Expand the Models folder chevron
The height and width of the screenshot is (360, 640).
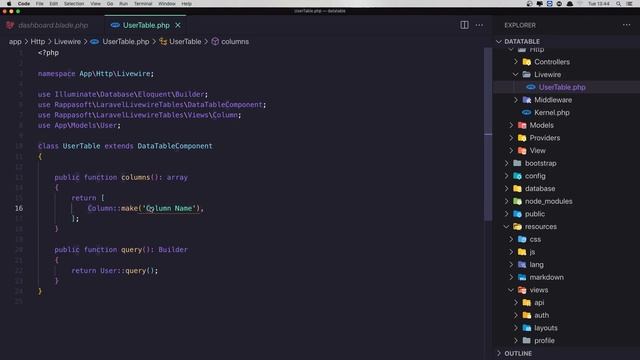coord(511,125)
